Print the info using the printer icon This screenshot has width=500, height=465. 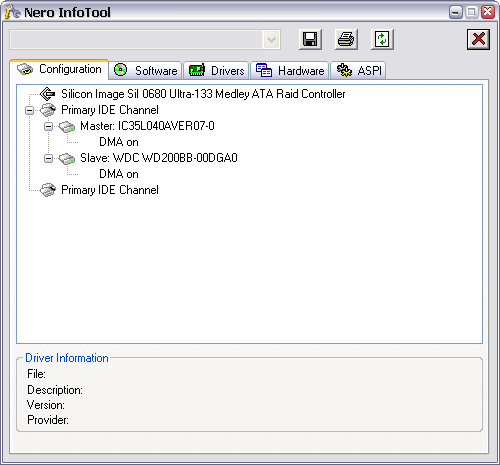point(346,39)
